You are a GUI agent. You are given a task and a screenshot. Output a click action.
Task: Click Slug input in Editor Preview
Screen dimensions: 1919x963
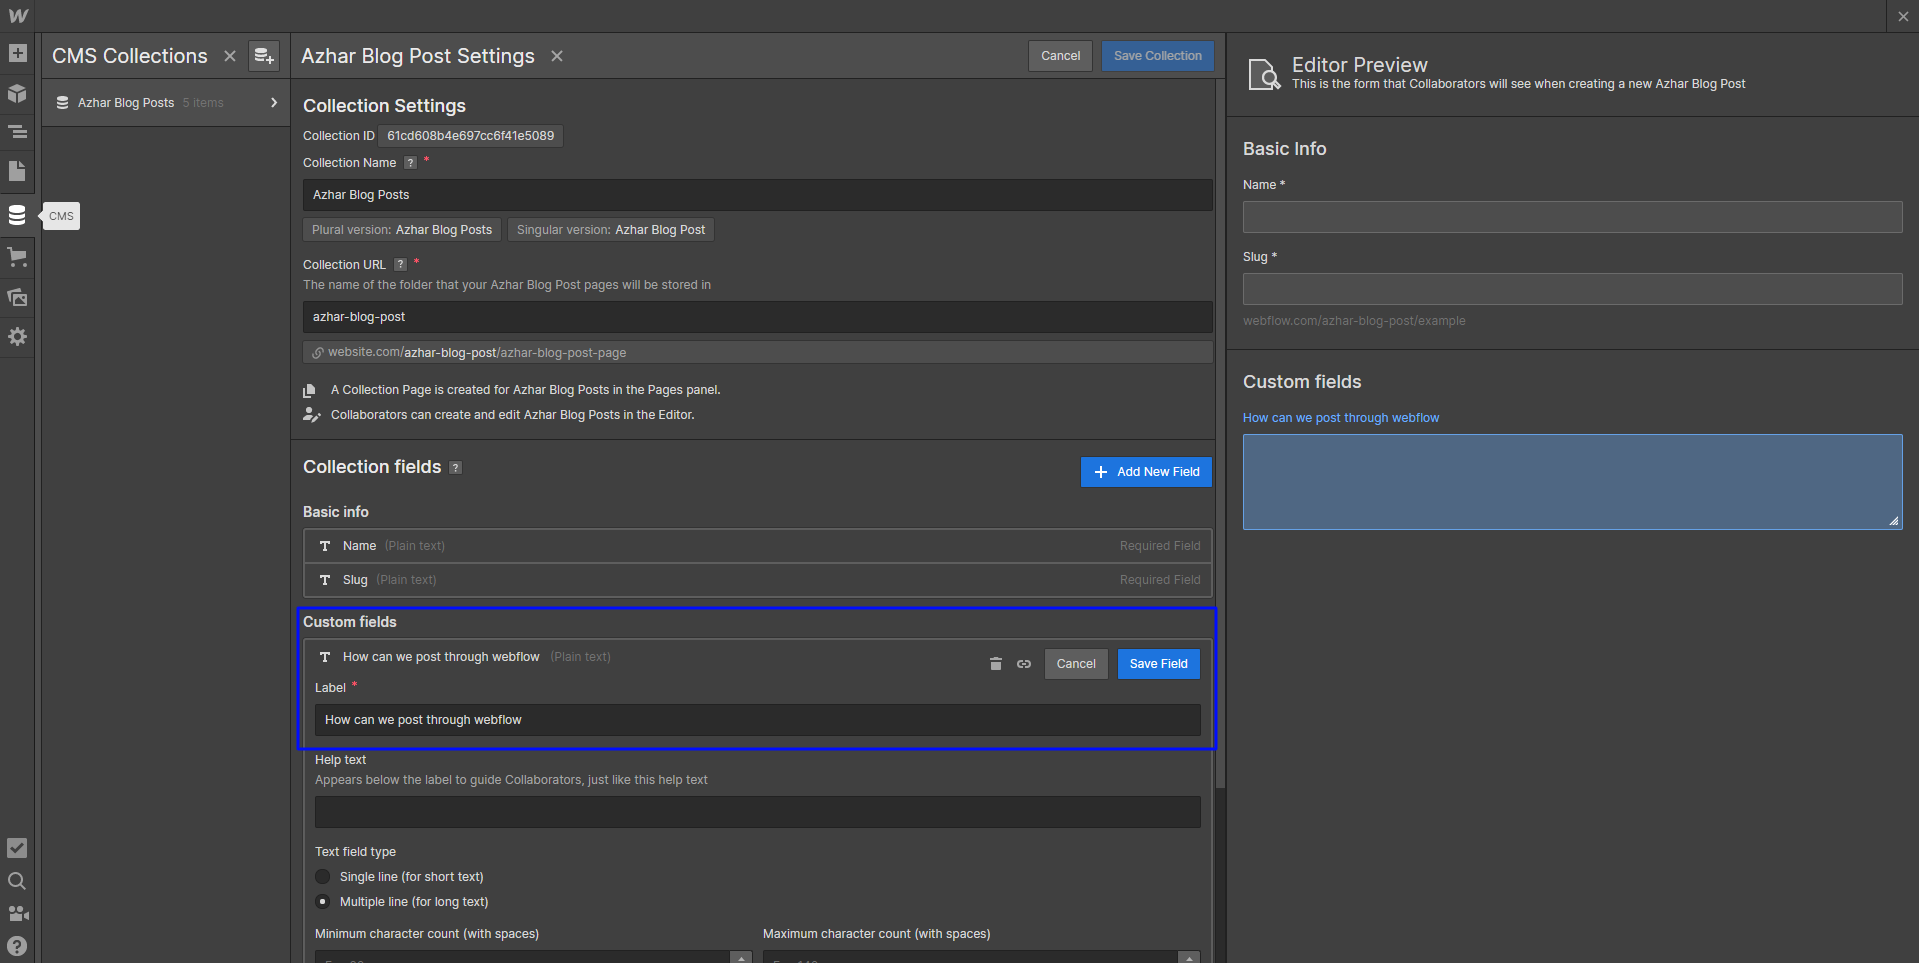pyautogui.click(x=1572, y=289)
